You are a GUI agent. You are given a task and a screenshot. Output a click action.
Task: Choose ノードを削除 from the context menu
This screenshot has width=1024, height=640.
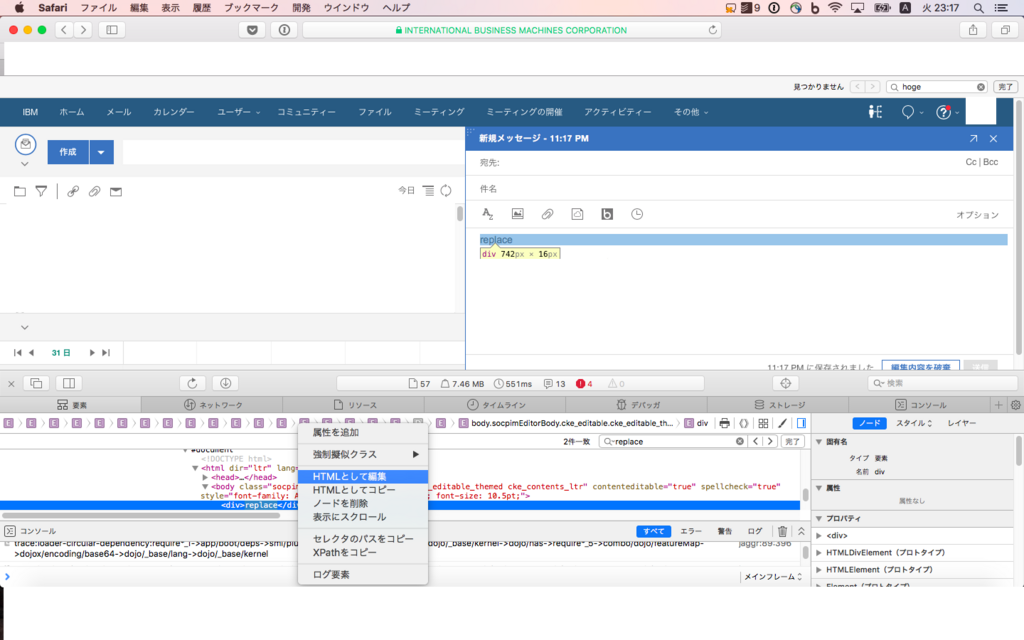tap(362, 504)
